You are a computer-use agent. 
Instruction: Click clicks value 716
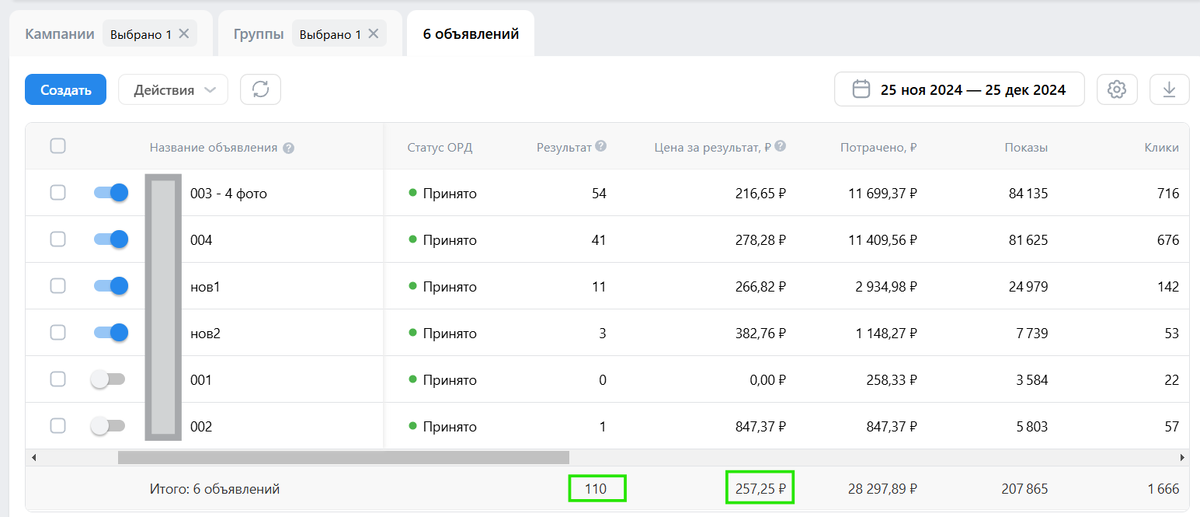[x=1168, y=193]
